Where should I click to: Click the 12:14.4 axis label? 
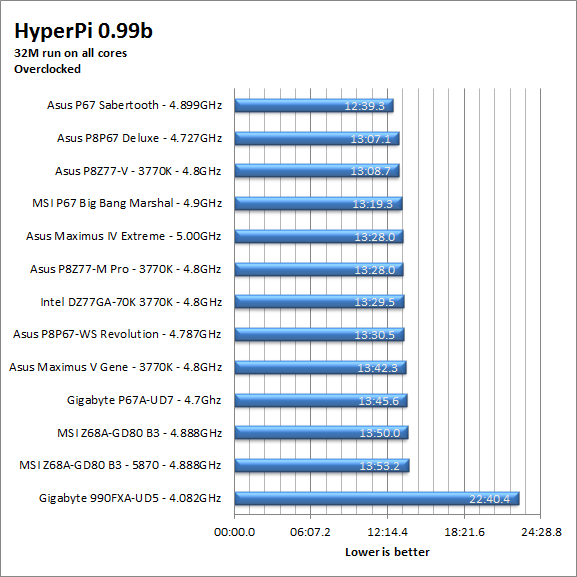[387, 532]
